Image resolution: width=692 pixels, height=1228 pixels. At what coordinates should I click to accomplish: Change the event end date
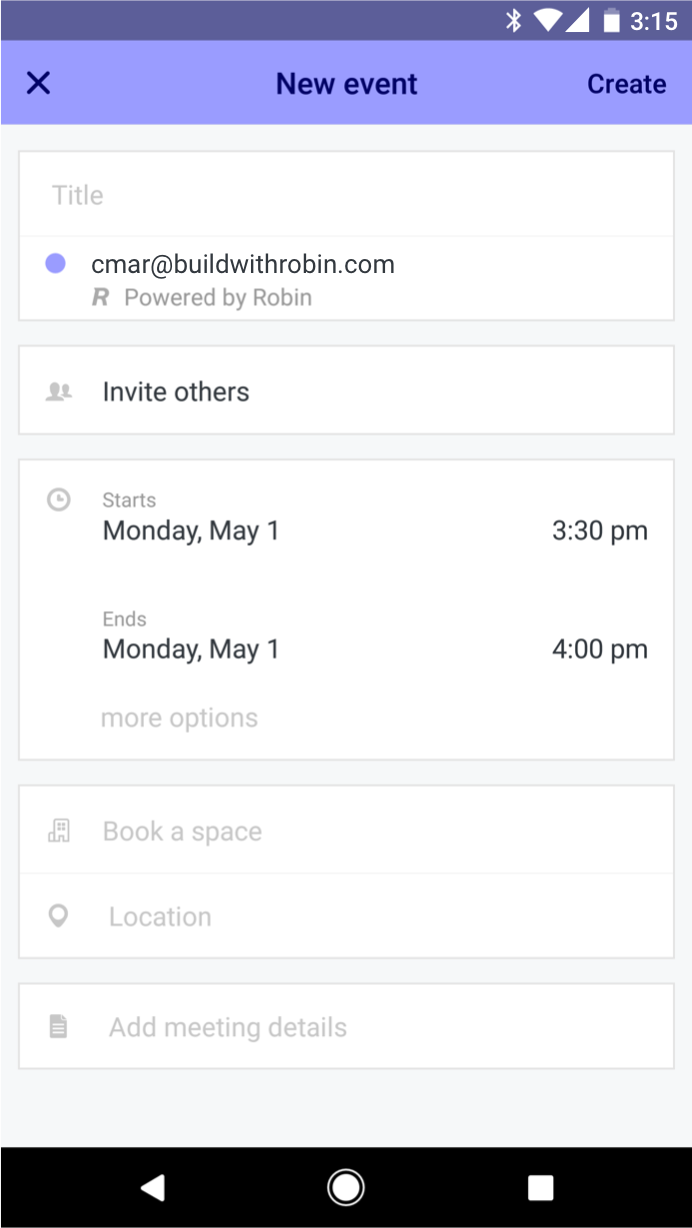tap(191, 650)
